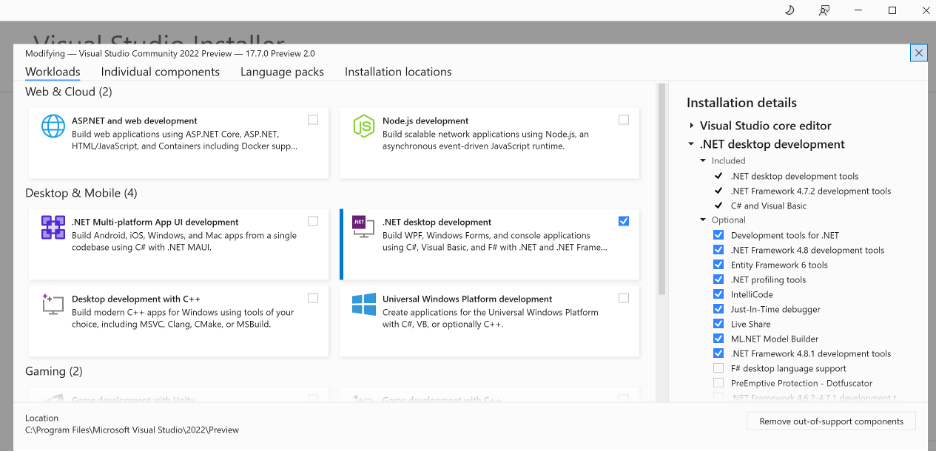Close the Modifying dialog with X
Image resolution: width=936 pixels, height=452 pixels.
tap(919, 53)
